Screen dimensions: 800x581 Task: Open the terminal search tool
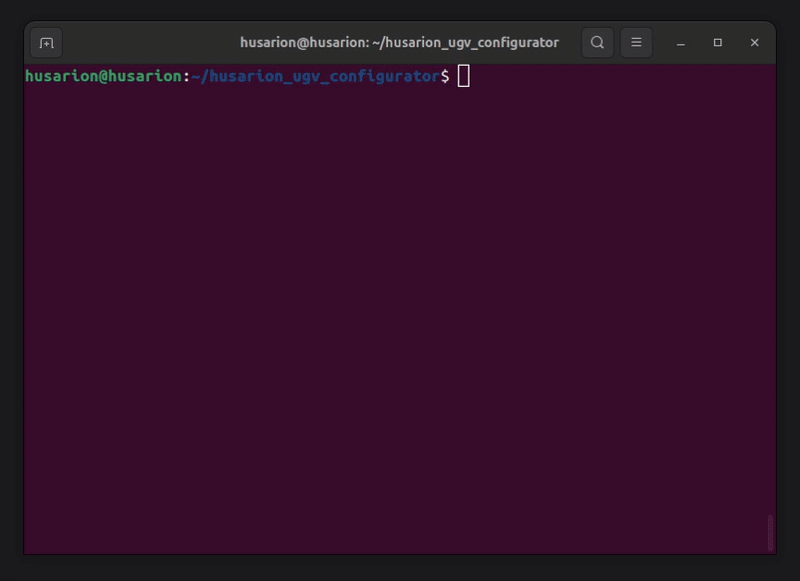point(597,42)
